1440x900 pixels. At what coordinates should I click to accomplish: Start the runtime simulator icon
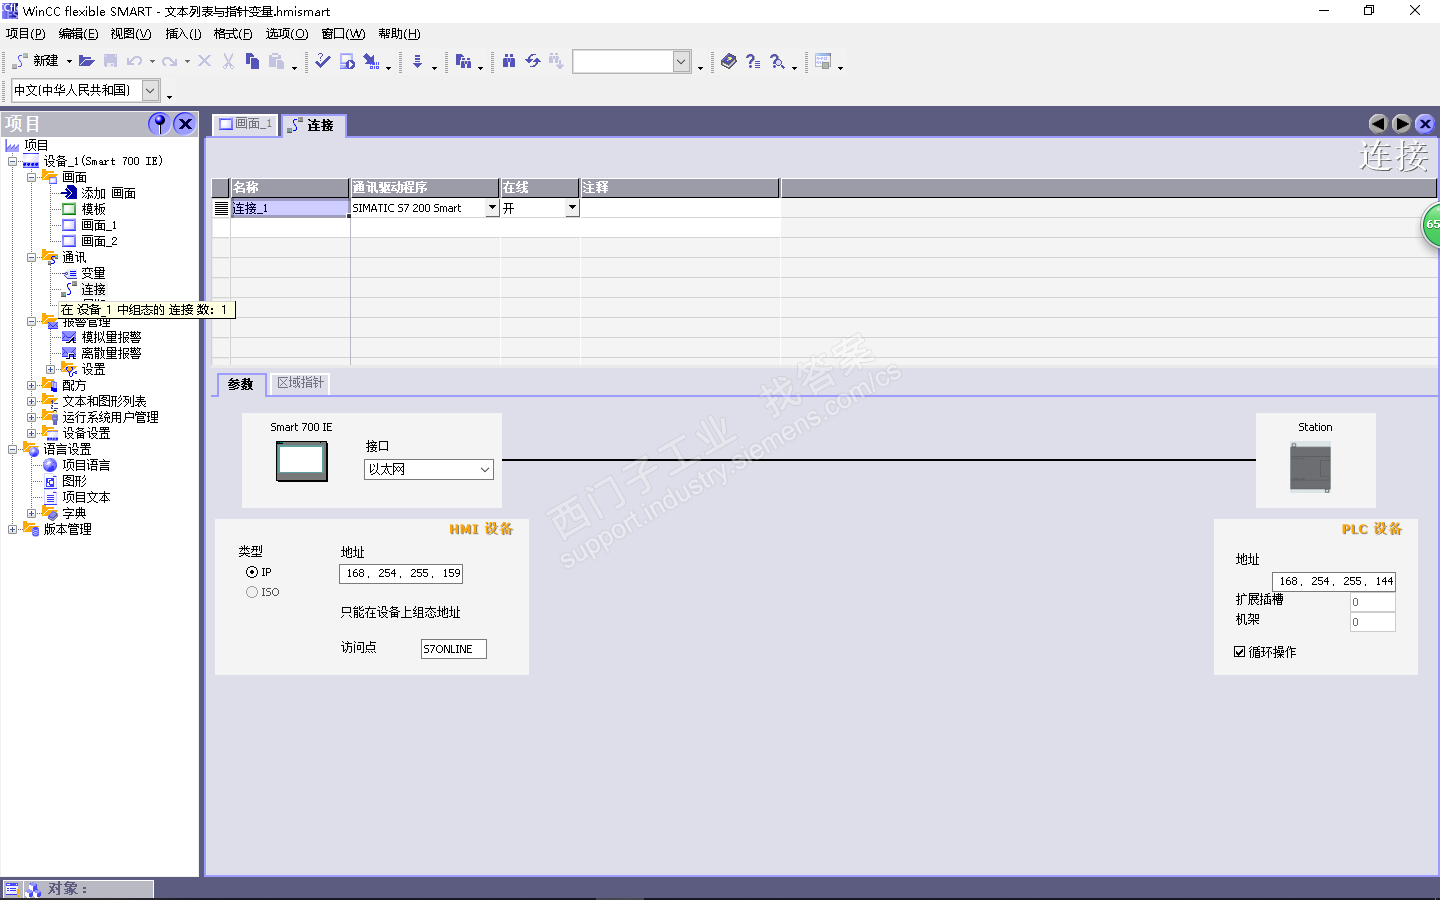click(347, 61)
